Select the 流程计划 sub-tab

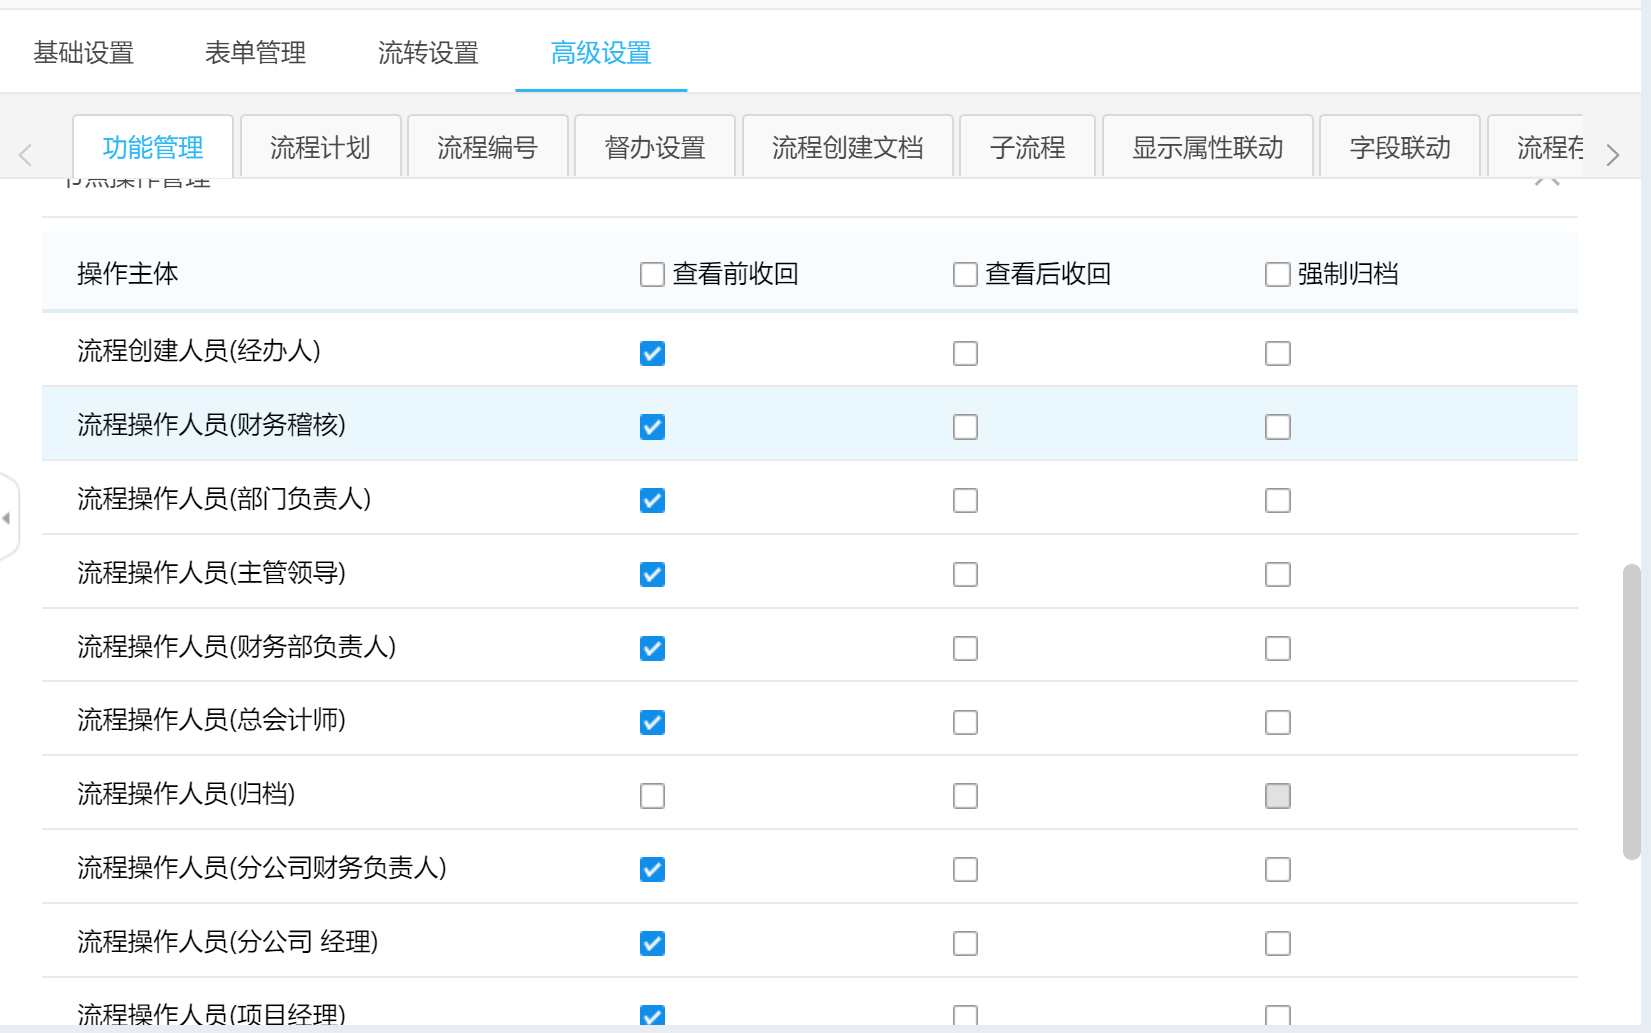point(320,148)
